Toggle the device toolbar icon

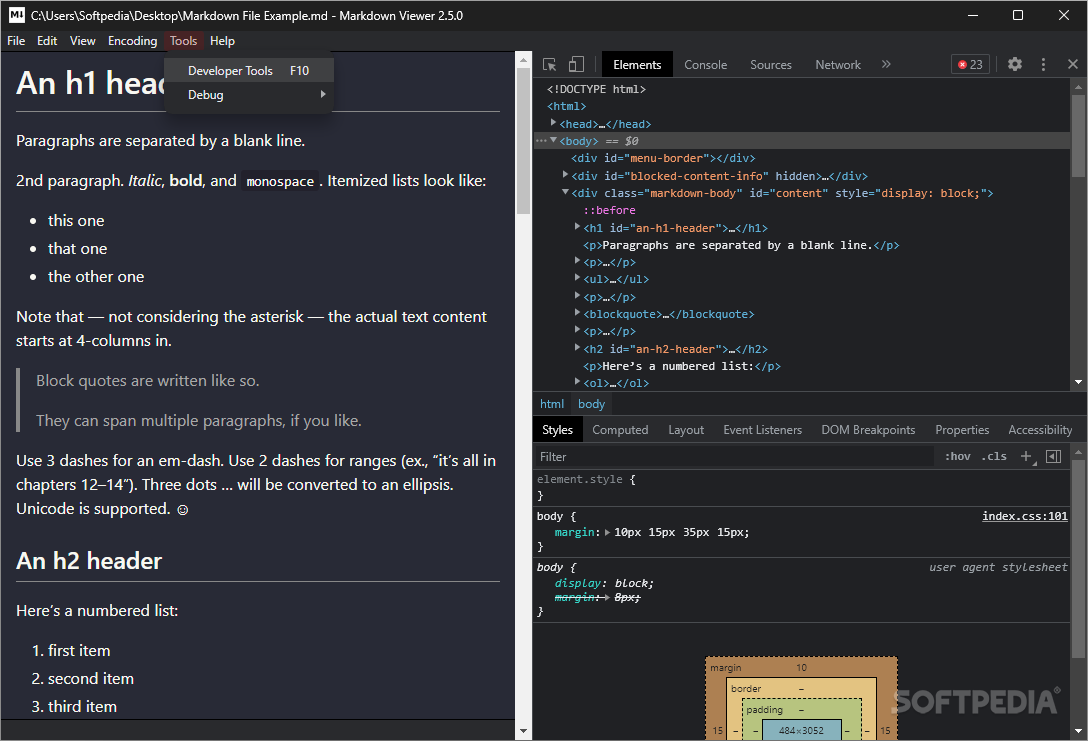[576, 65]
